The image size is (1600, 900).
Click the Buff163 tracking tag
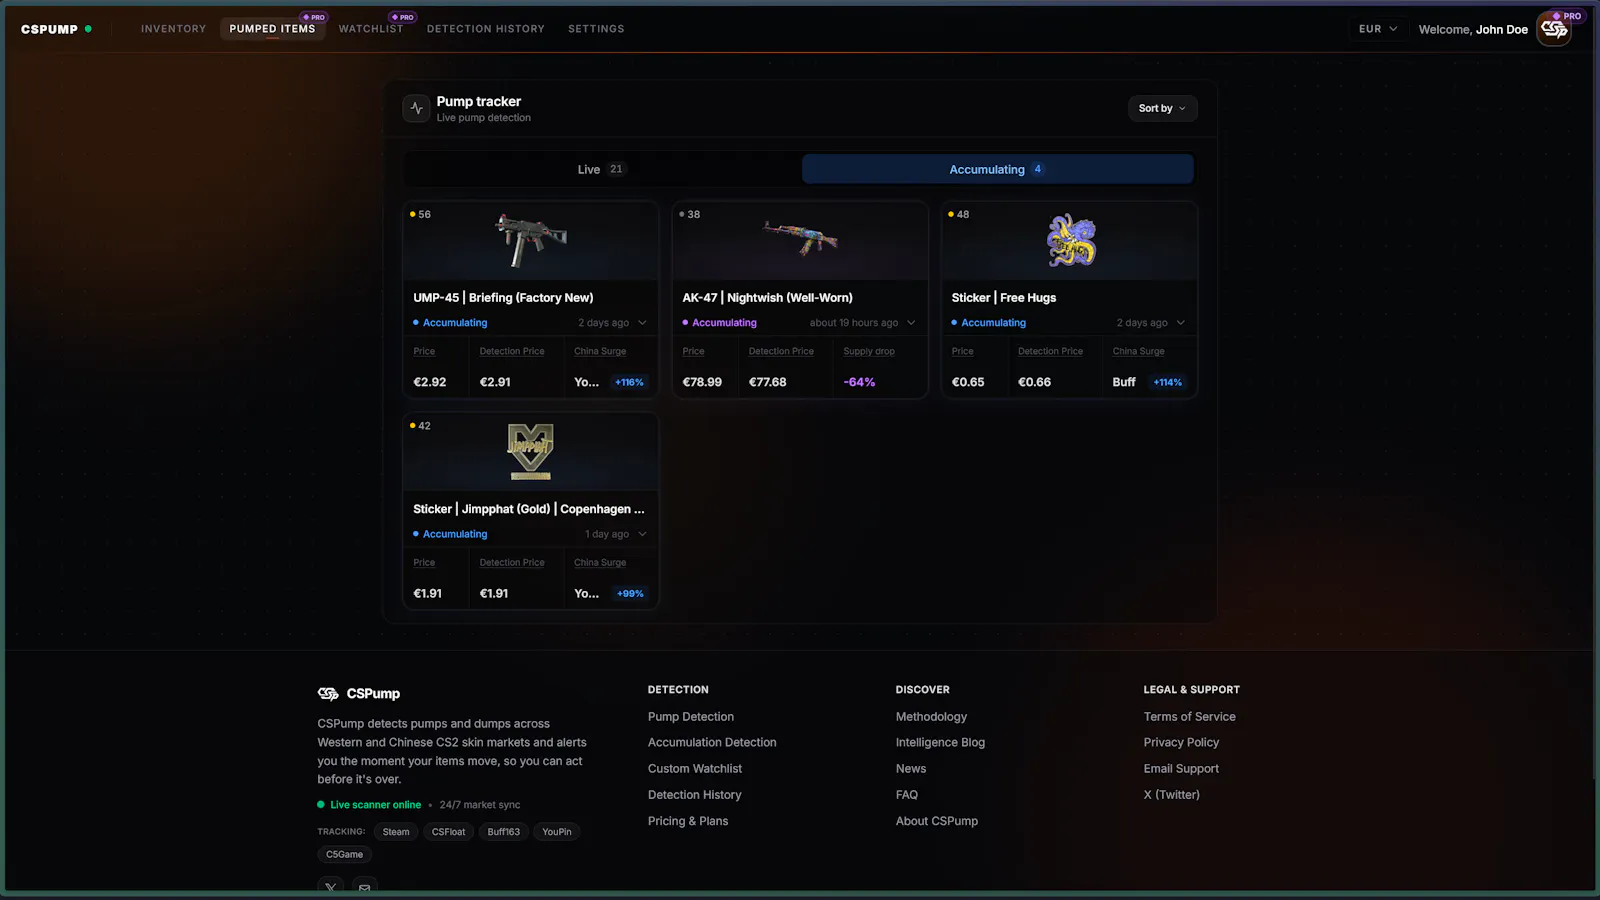[504, 832]
